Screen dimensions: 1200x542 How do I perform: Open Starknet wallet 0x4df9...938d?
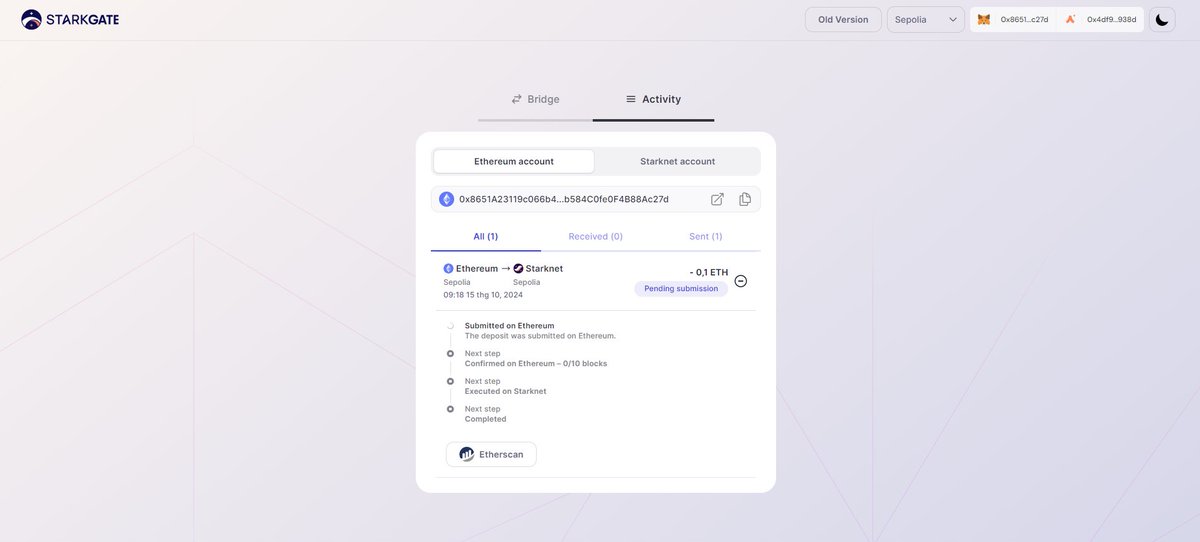coord(1101,19)
